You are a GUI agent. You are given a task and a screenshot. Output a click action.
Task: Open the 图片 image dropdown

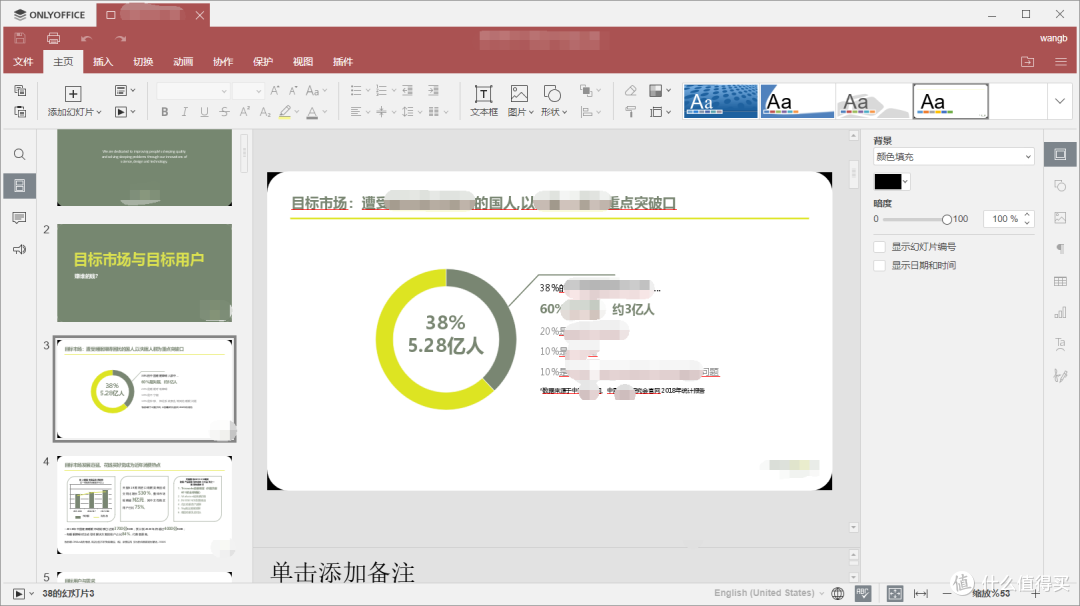pyautogui.click(x=520, y=112)
